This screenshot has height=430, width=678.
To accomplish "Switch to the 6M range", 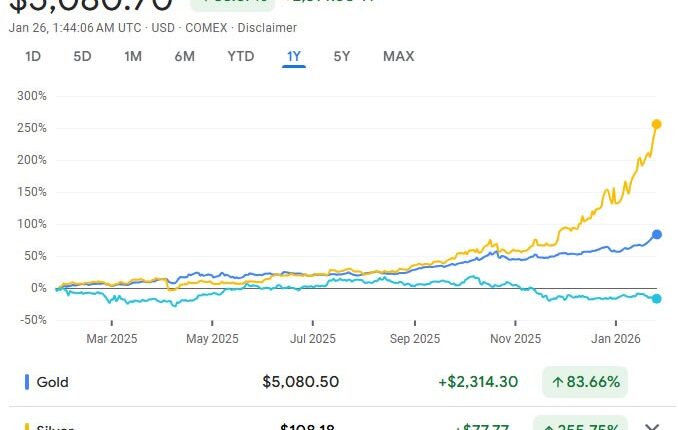I will (184, 56).
